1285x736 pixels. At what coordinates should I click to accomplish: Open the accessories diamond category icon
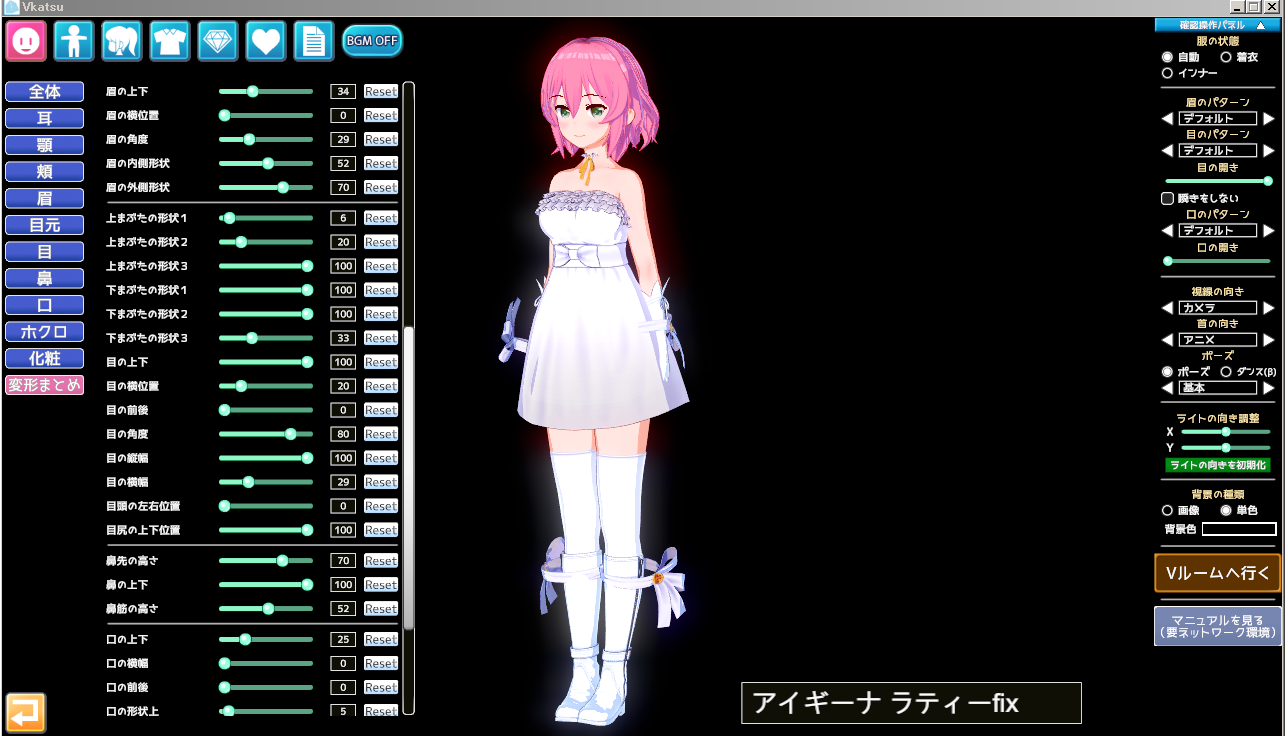[x=217, y=41]
